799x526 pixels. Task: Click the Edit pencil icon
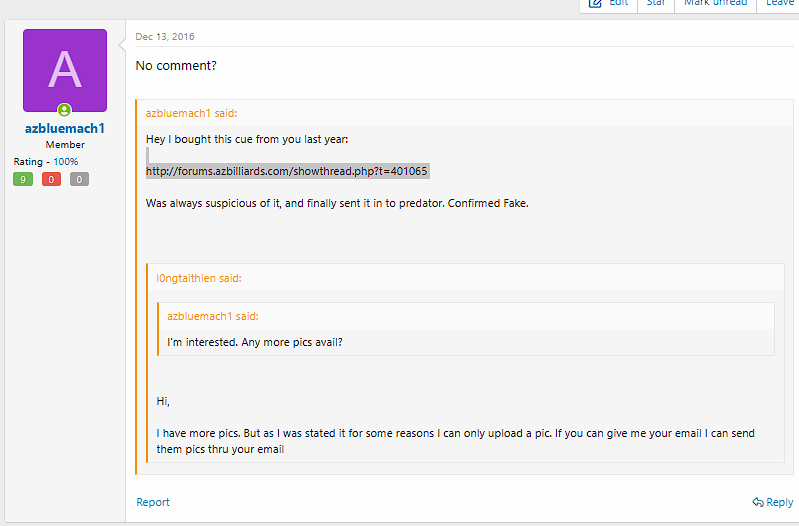595,3
